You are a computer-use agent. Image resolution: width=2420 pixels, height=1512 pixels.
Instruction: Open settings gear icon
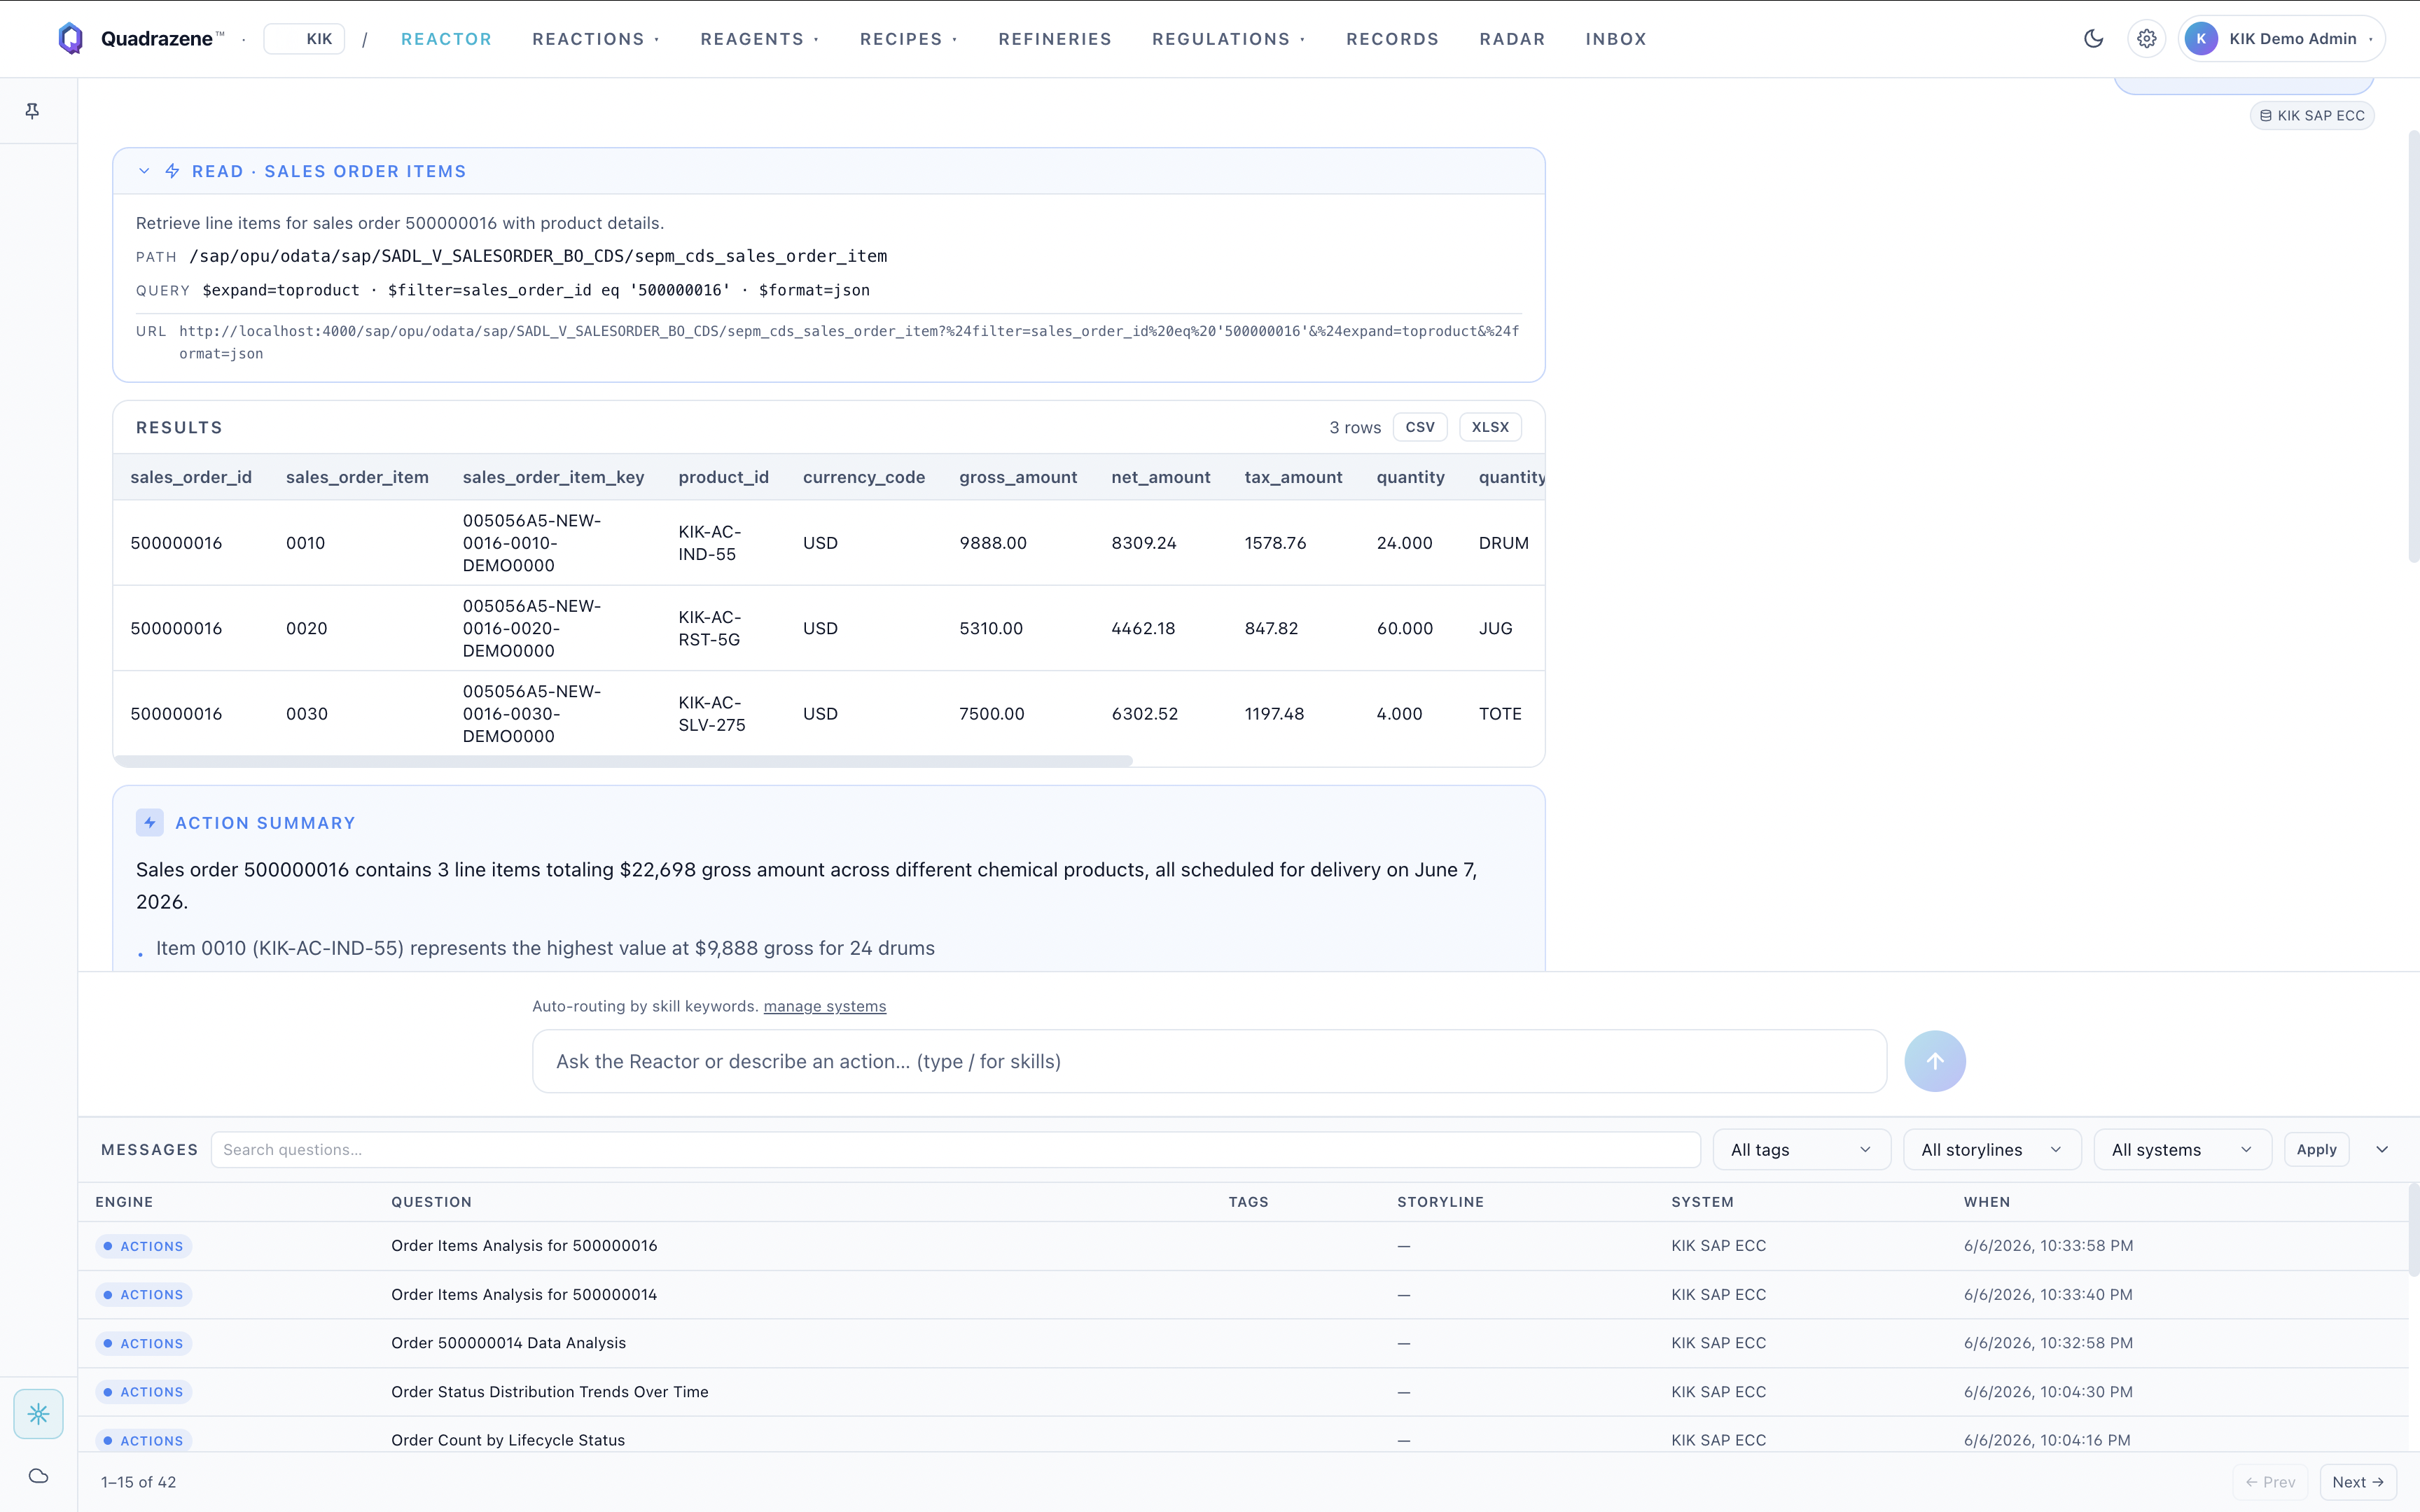pos(2146,39)
